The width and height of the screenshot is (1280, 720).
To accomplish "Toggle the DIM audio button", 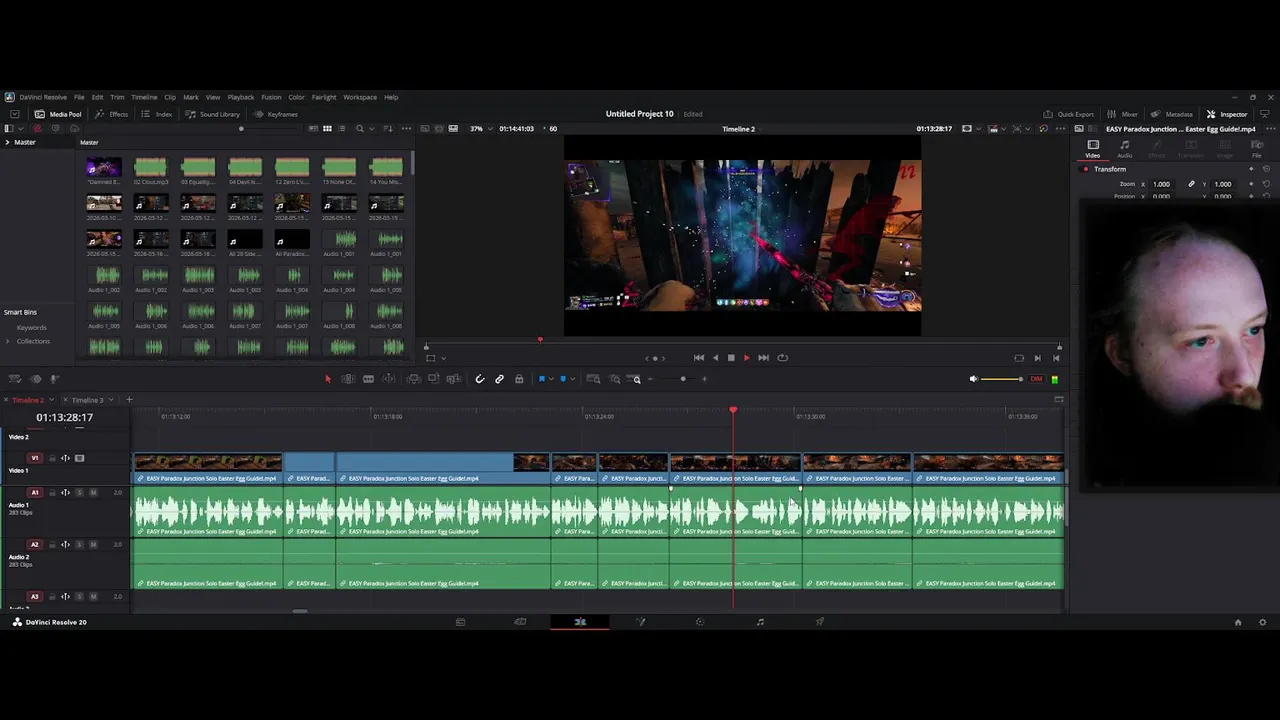I will click(1036, 379).
